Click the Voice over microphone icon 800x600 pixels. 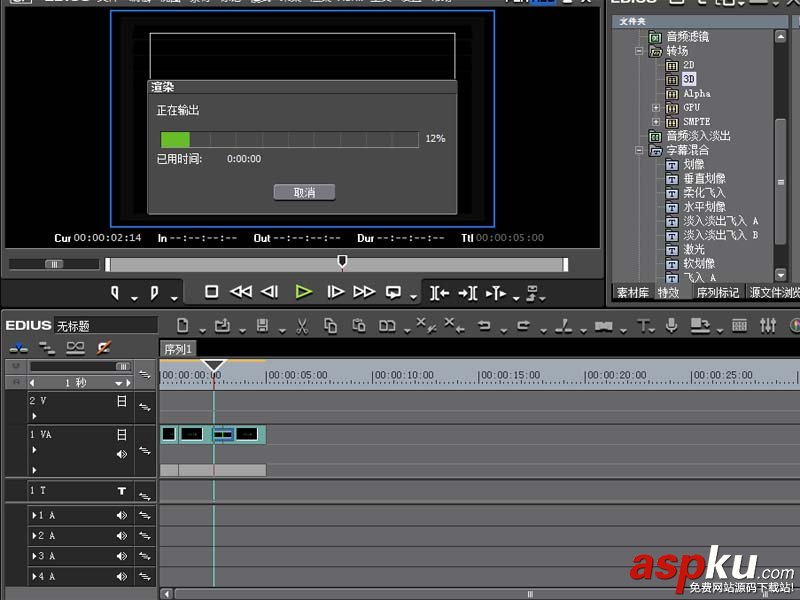coord(671,326)
